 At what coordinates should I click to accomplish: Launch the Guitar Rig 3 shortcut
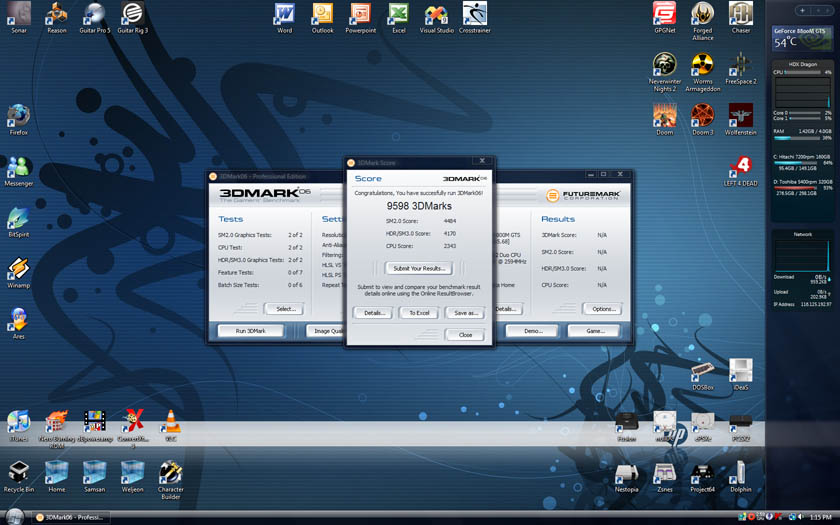(x=133, y=17)
